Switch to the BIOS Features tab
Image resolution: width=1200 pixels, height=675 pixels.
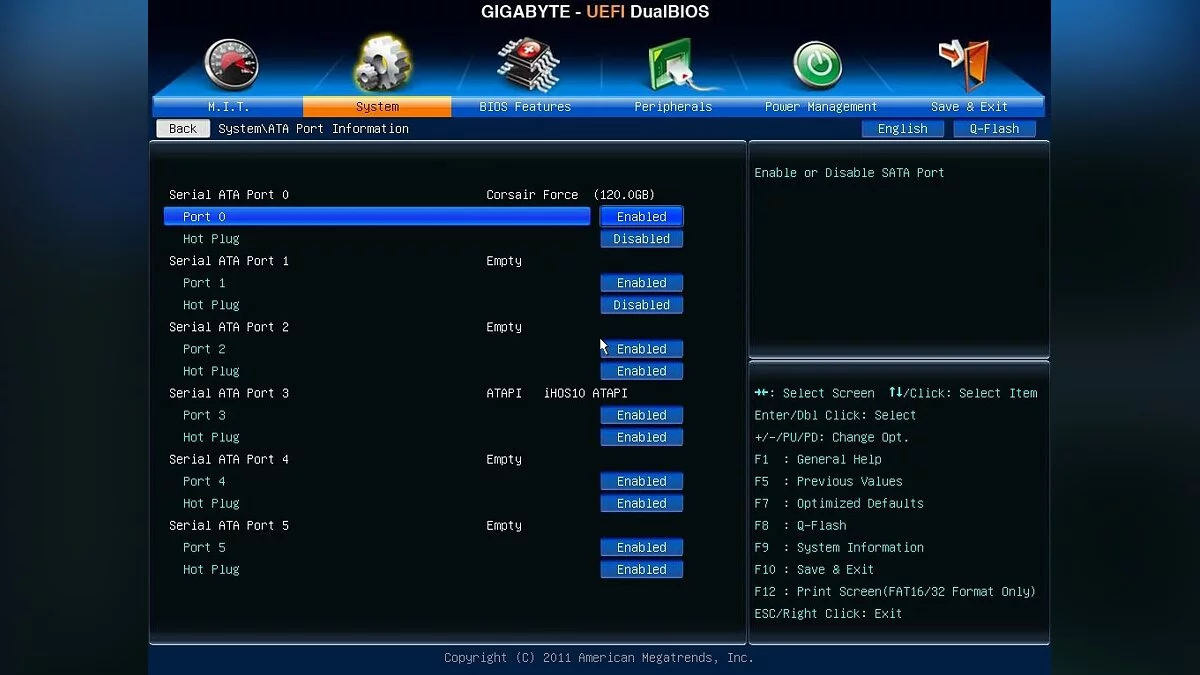coord(525,107)
